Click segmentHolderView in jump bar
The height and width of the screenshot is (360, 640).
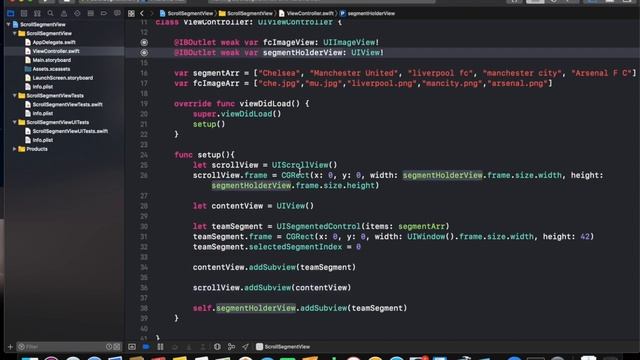point(367,13)
